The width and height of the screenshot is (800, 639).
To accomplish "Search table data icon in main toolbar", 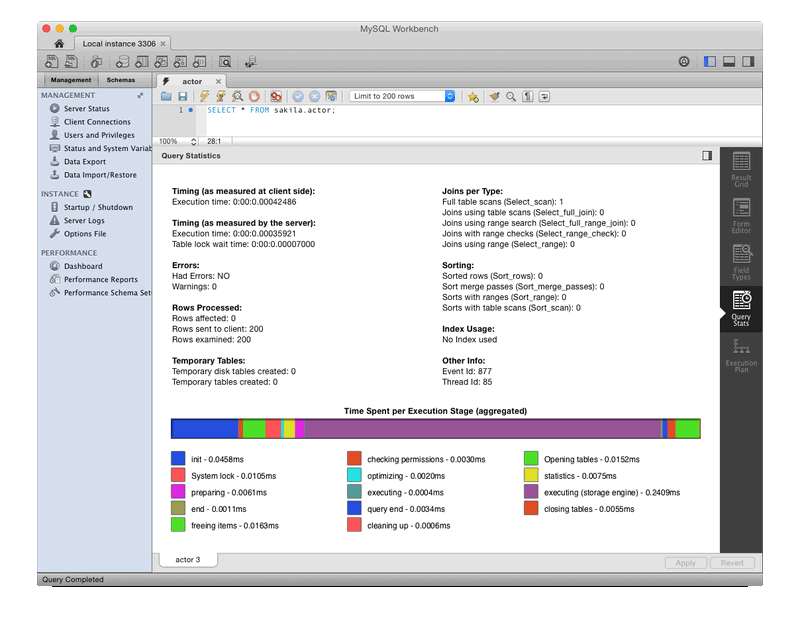I will point(224,62).
